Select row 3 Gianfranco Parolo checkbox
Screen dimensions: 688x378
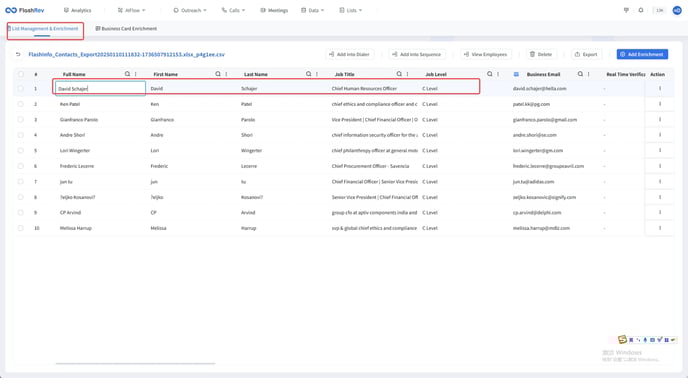pos(21,119)
